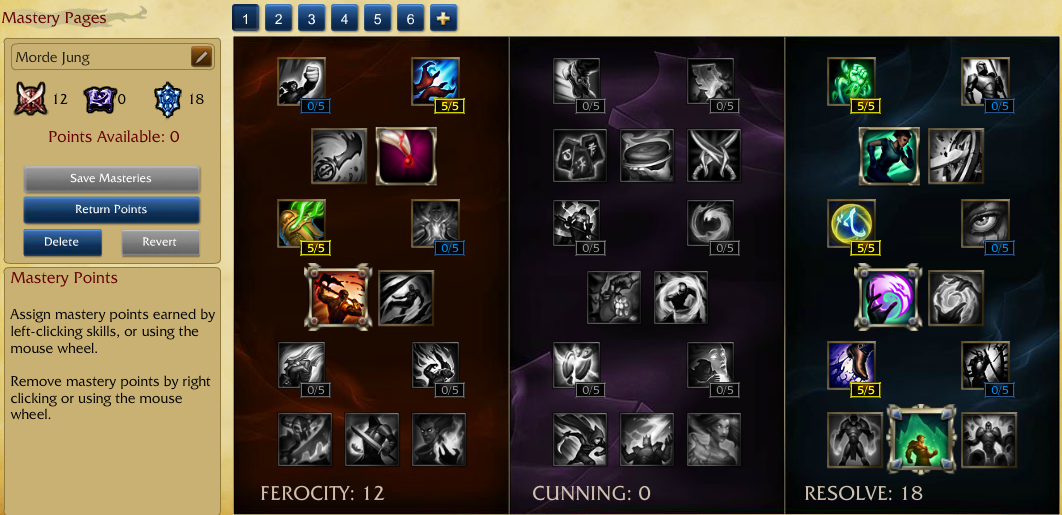Select the axe warrior keystone in Ferocity
Screen dimensions: 1062x515
tap(339, 296)
